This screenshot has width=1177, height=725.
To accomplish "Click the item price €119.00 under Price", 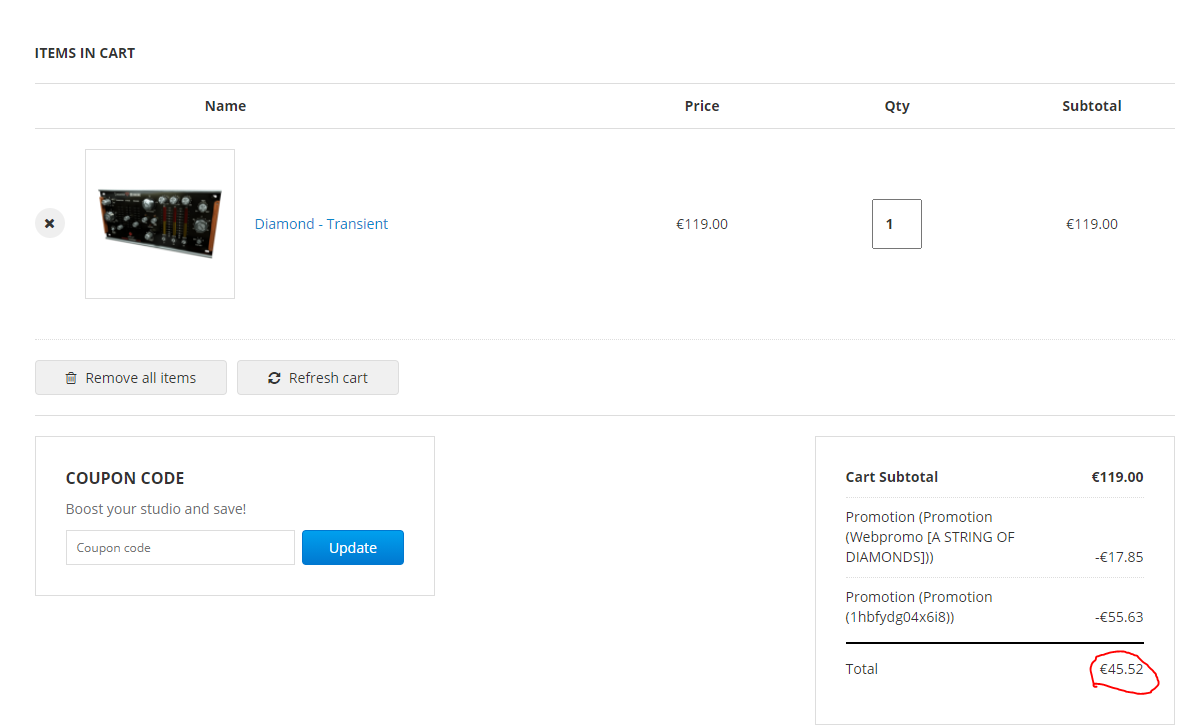I will coord(702,224).
